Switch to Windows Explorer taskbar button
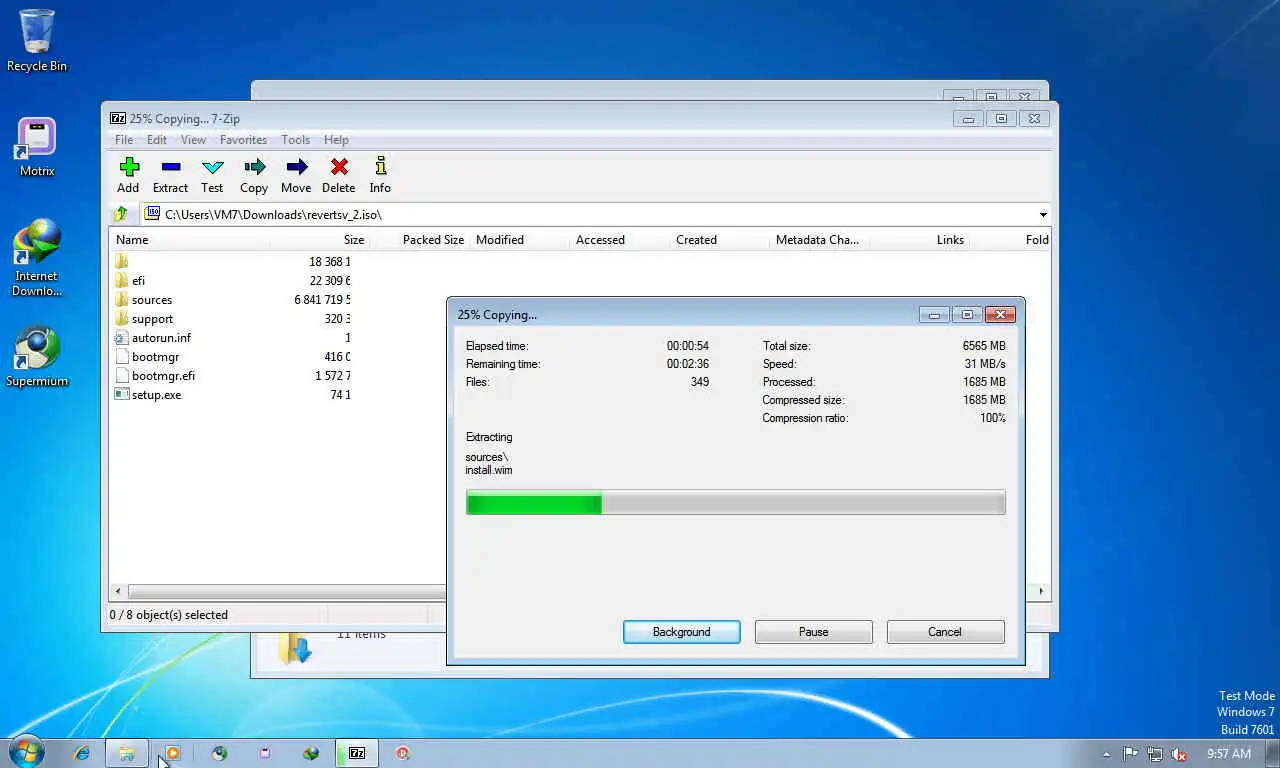Viewport: 1280px width, 768px height. 127,753
